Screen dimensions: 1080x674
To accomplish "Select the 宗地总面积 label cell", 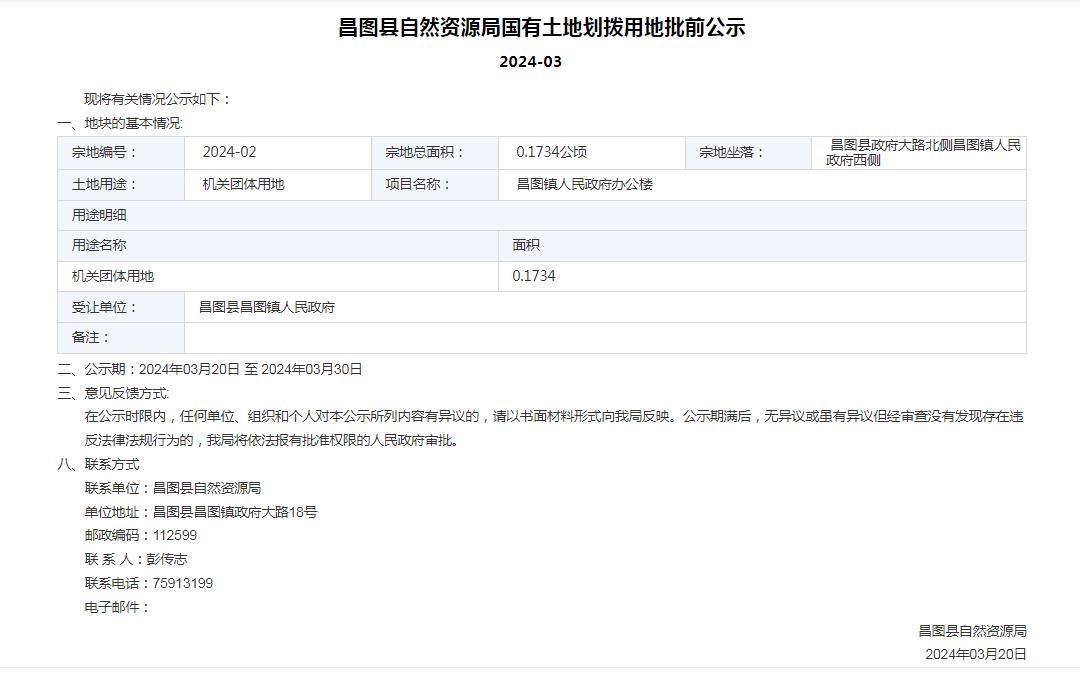I will tap(425, 152).
